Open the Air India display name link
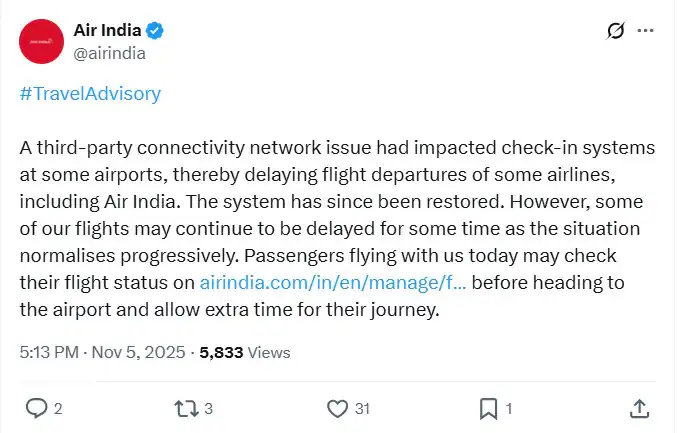The image size is (681, 433). click(107, 30)
